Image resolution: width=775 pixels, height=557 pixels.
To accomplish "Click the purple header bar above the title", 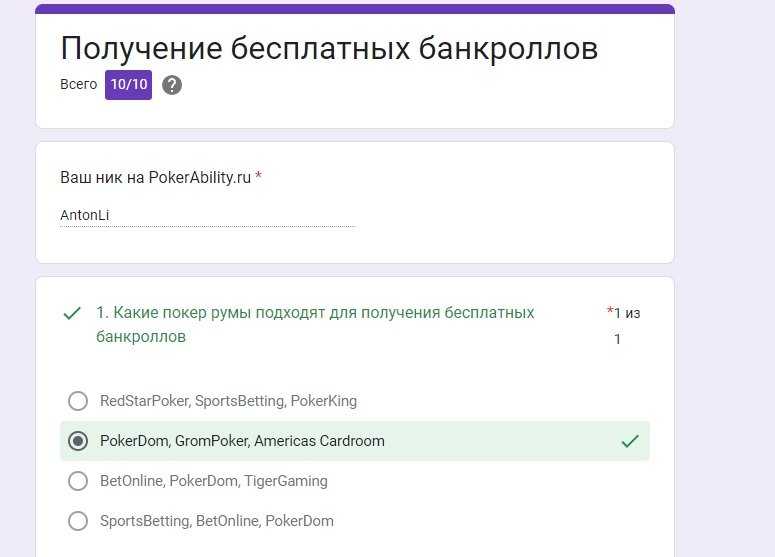I will point(355,9).
